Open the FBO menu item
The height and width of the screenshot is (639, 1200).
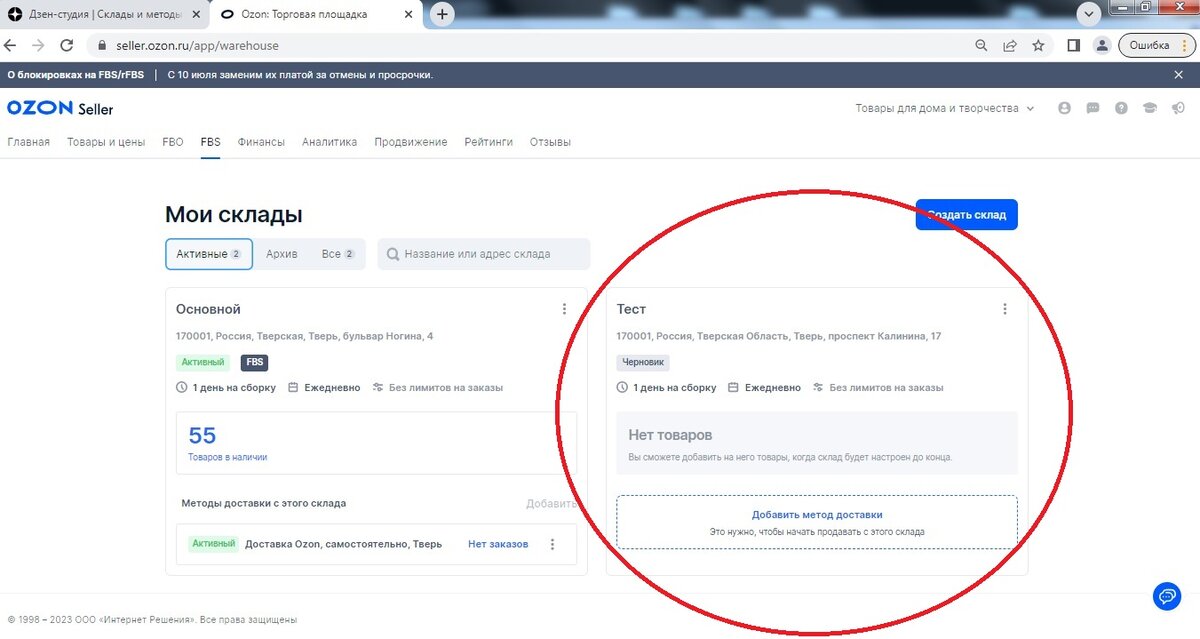173,142
